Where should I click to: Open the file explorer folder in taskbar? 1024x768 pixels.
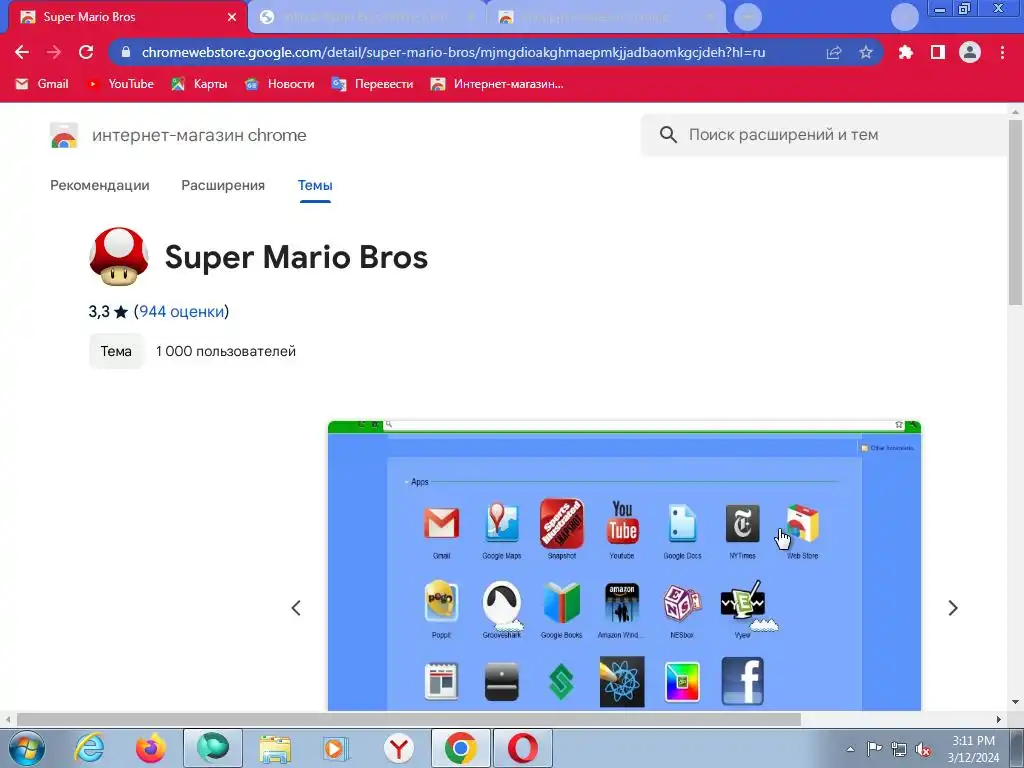[275, 748]
